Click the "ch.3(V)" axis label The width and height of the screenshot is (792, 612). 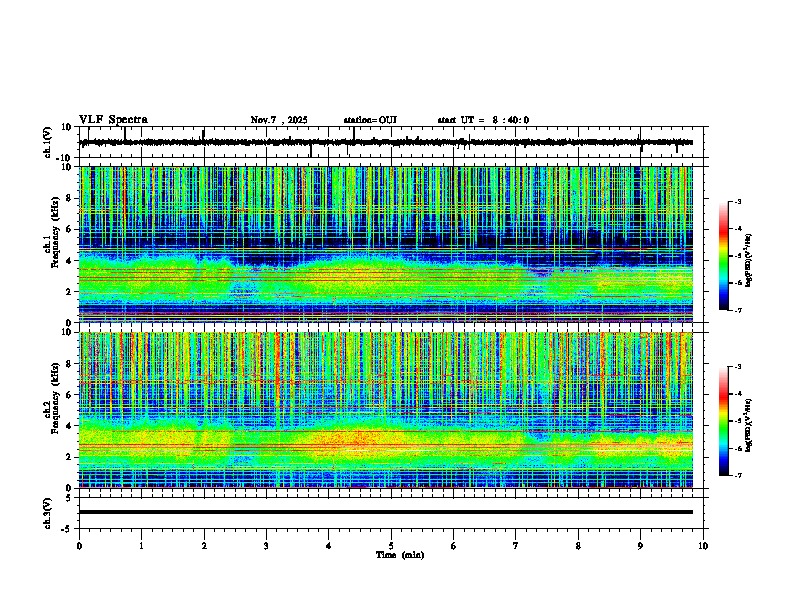coord(48,513)
